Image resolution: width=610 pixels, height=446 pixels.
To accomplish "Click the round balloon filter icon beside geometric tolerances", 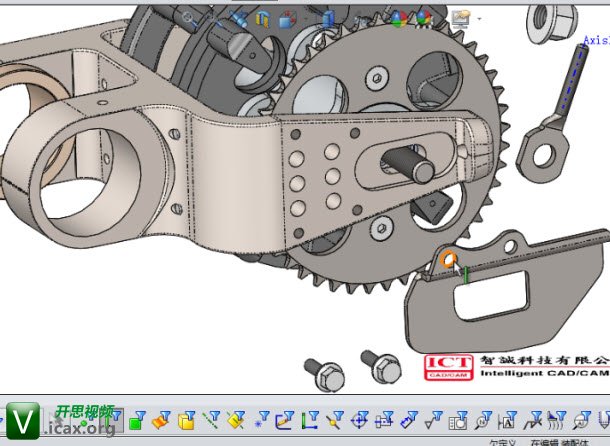I will [x=483, y=421].
